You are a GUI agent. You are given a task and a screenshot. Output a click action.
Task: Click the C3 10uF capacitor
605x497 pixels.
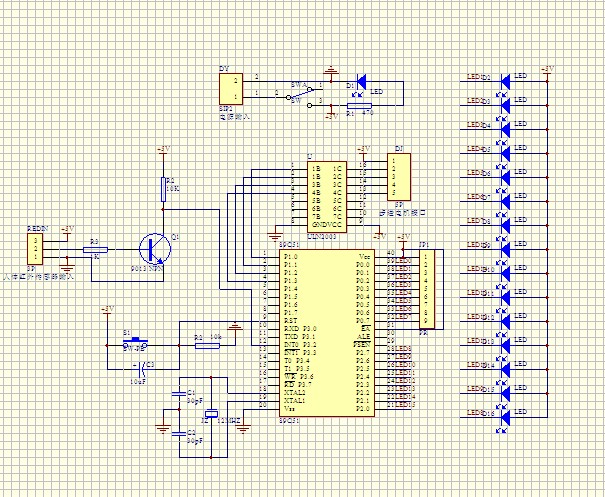tap(142, 369)
